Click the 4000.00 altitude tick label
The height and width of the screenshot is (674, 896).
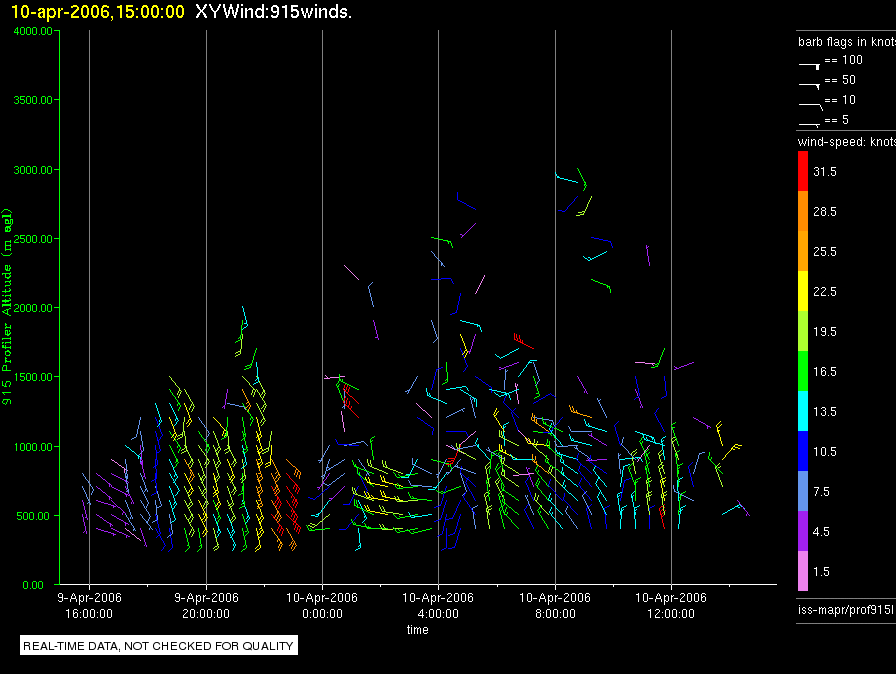[33, 31]
